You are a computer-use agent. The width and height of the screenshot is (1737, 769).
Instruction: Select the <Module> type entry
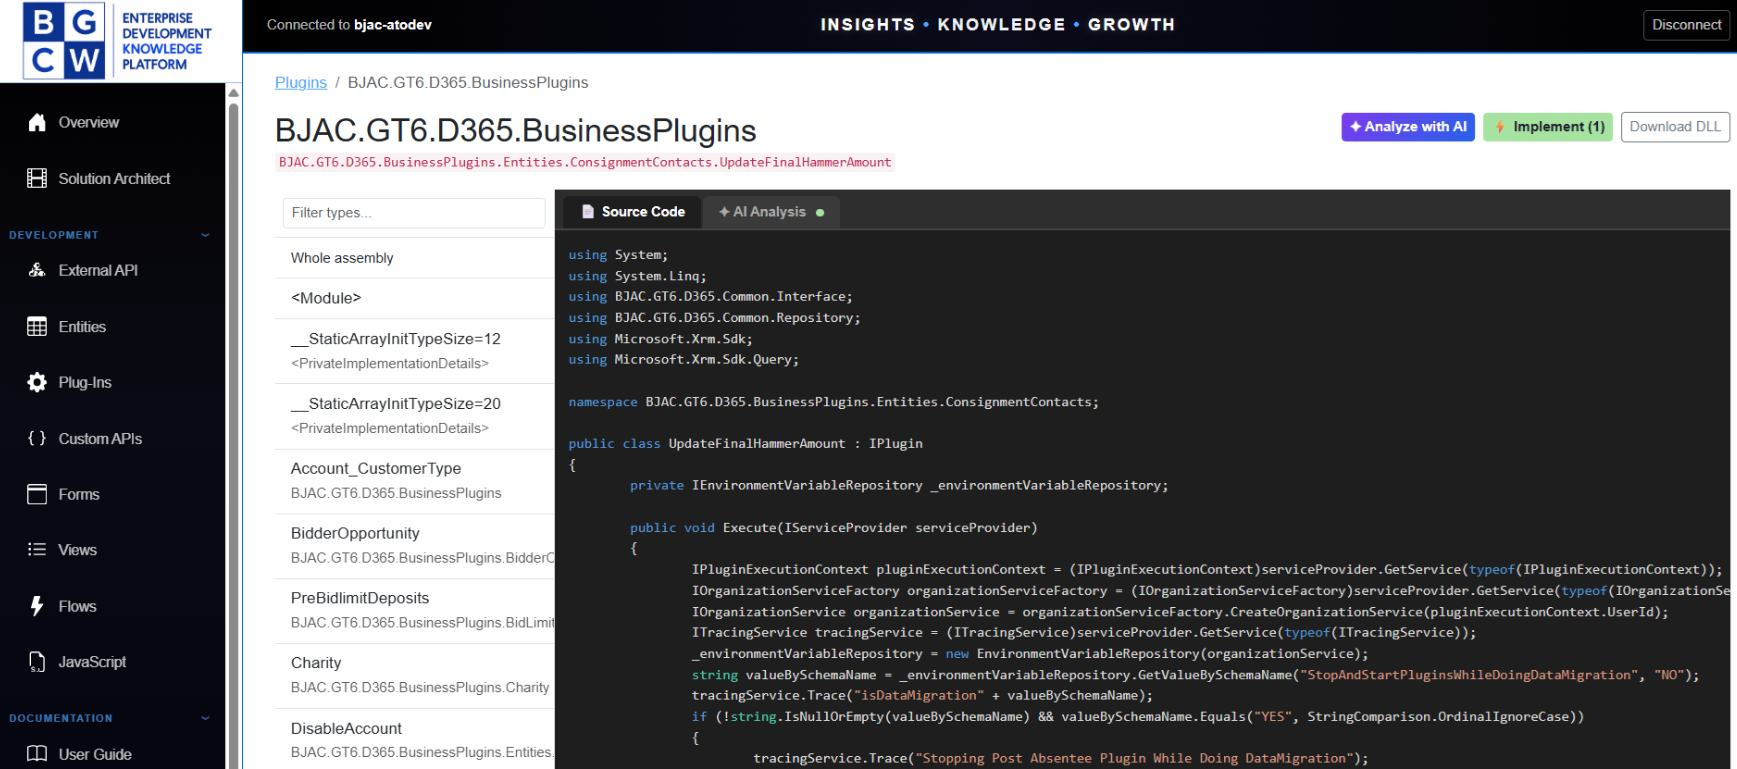(415, 298)
